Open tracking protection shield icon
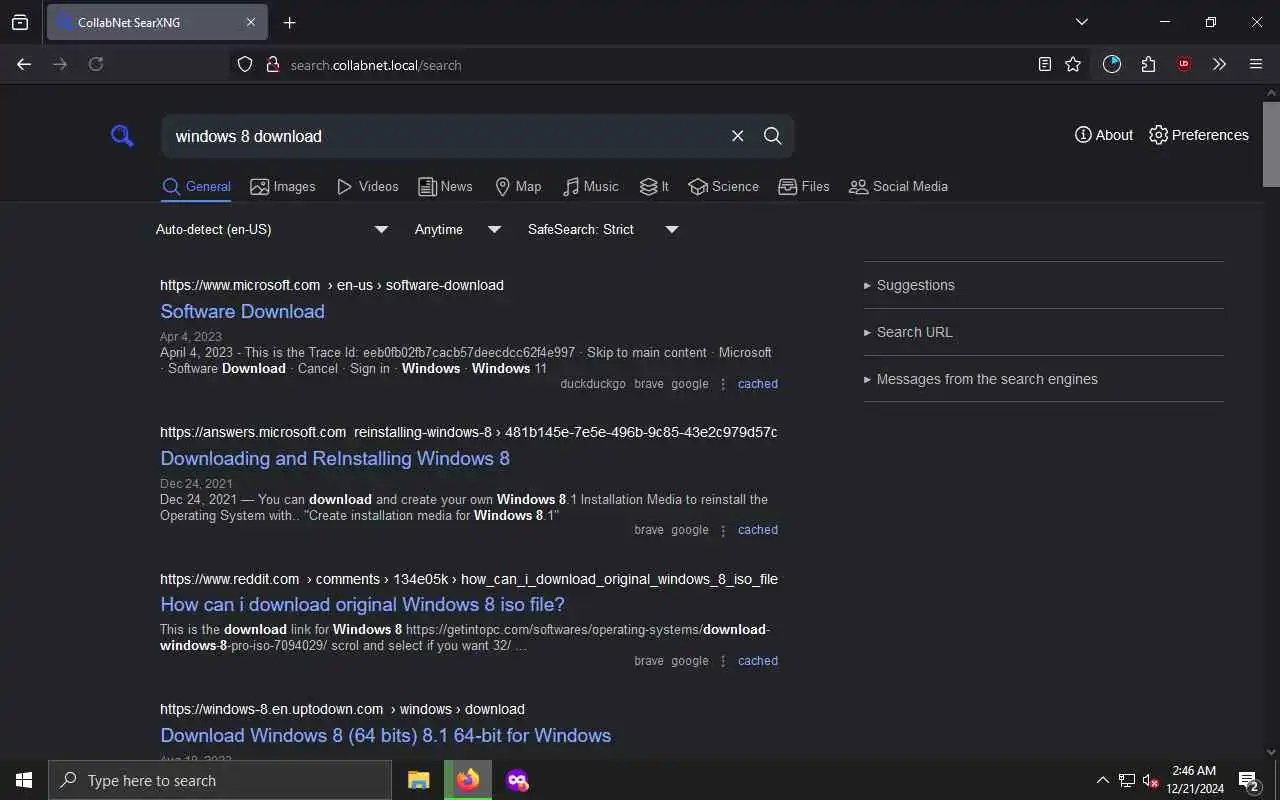The image size is (1280, 800). [245, 64]
